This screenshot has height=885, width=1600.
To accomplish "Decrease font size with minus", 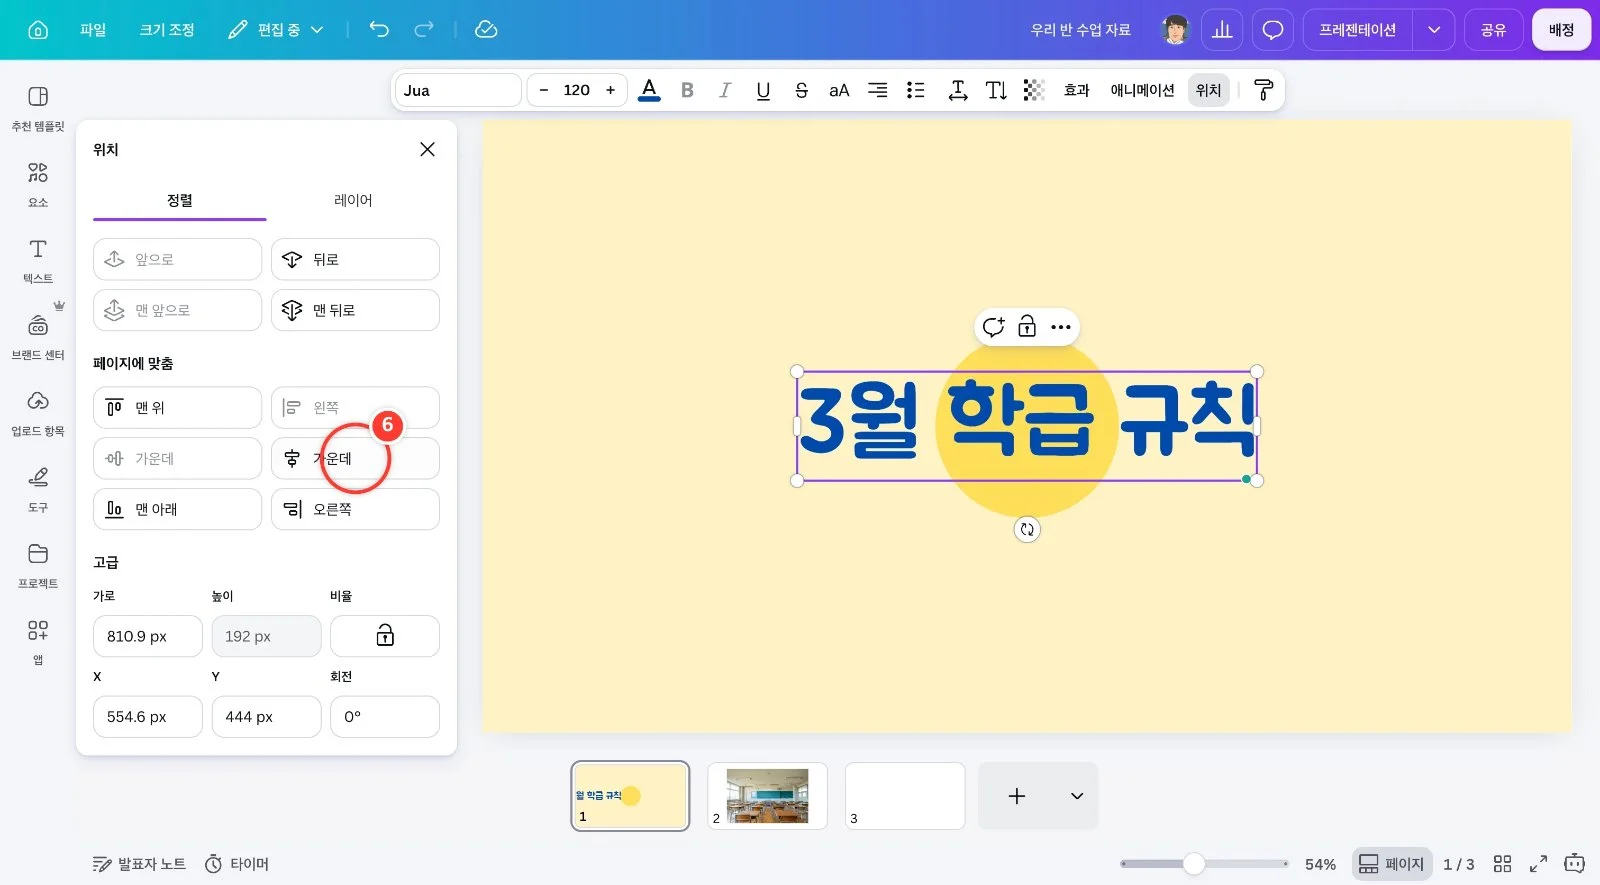I will [x=543, y=90].
